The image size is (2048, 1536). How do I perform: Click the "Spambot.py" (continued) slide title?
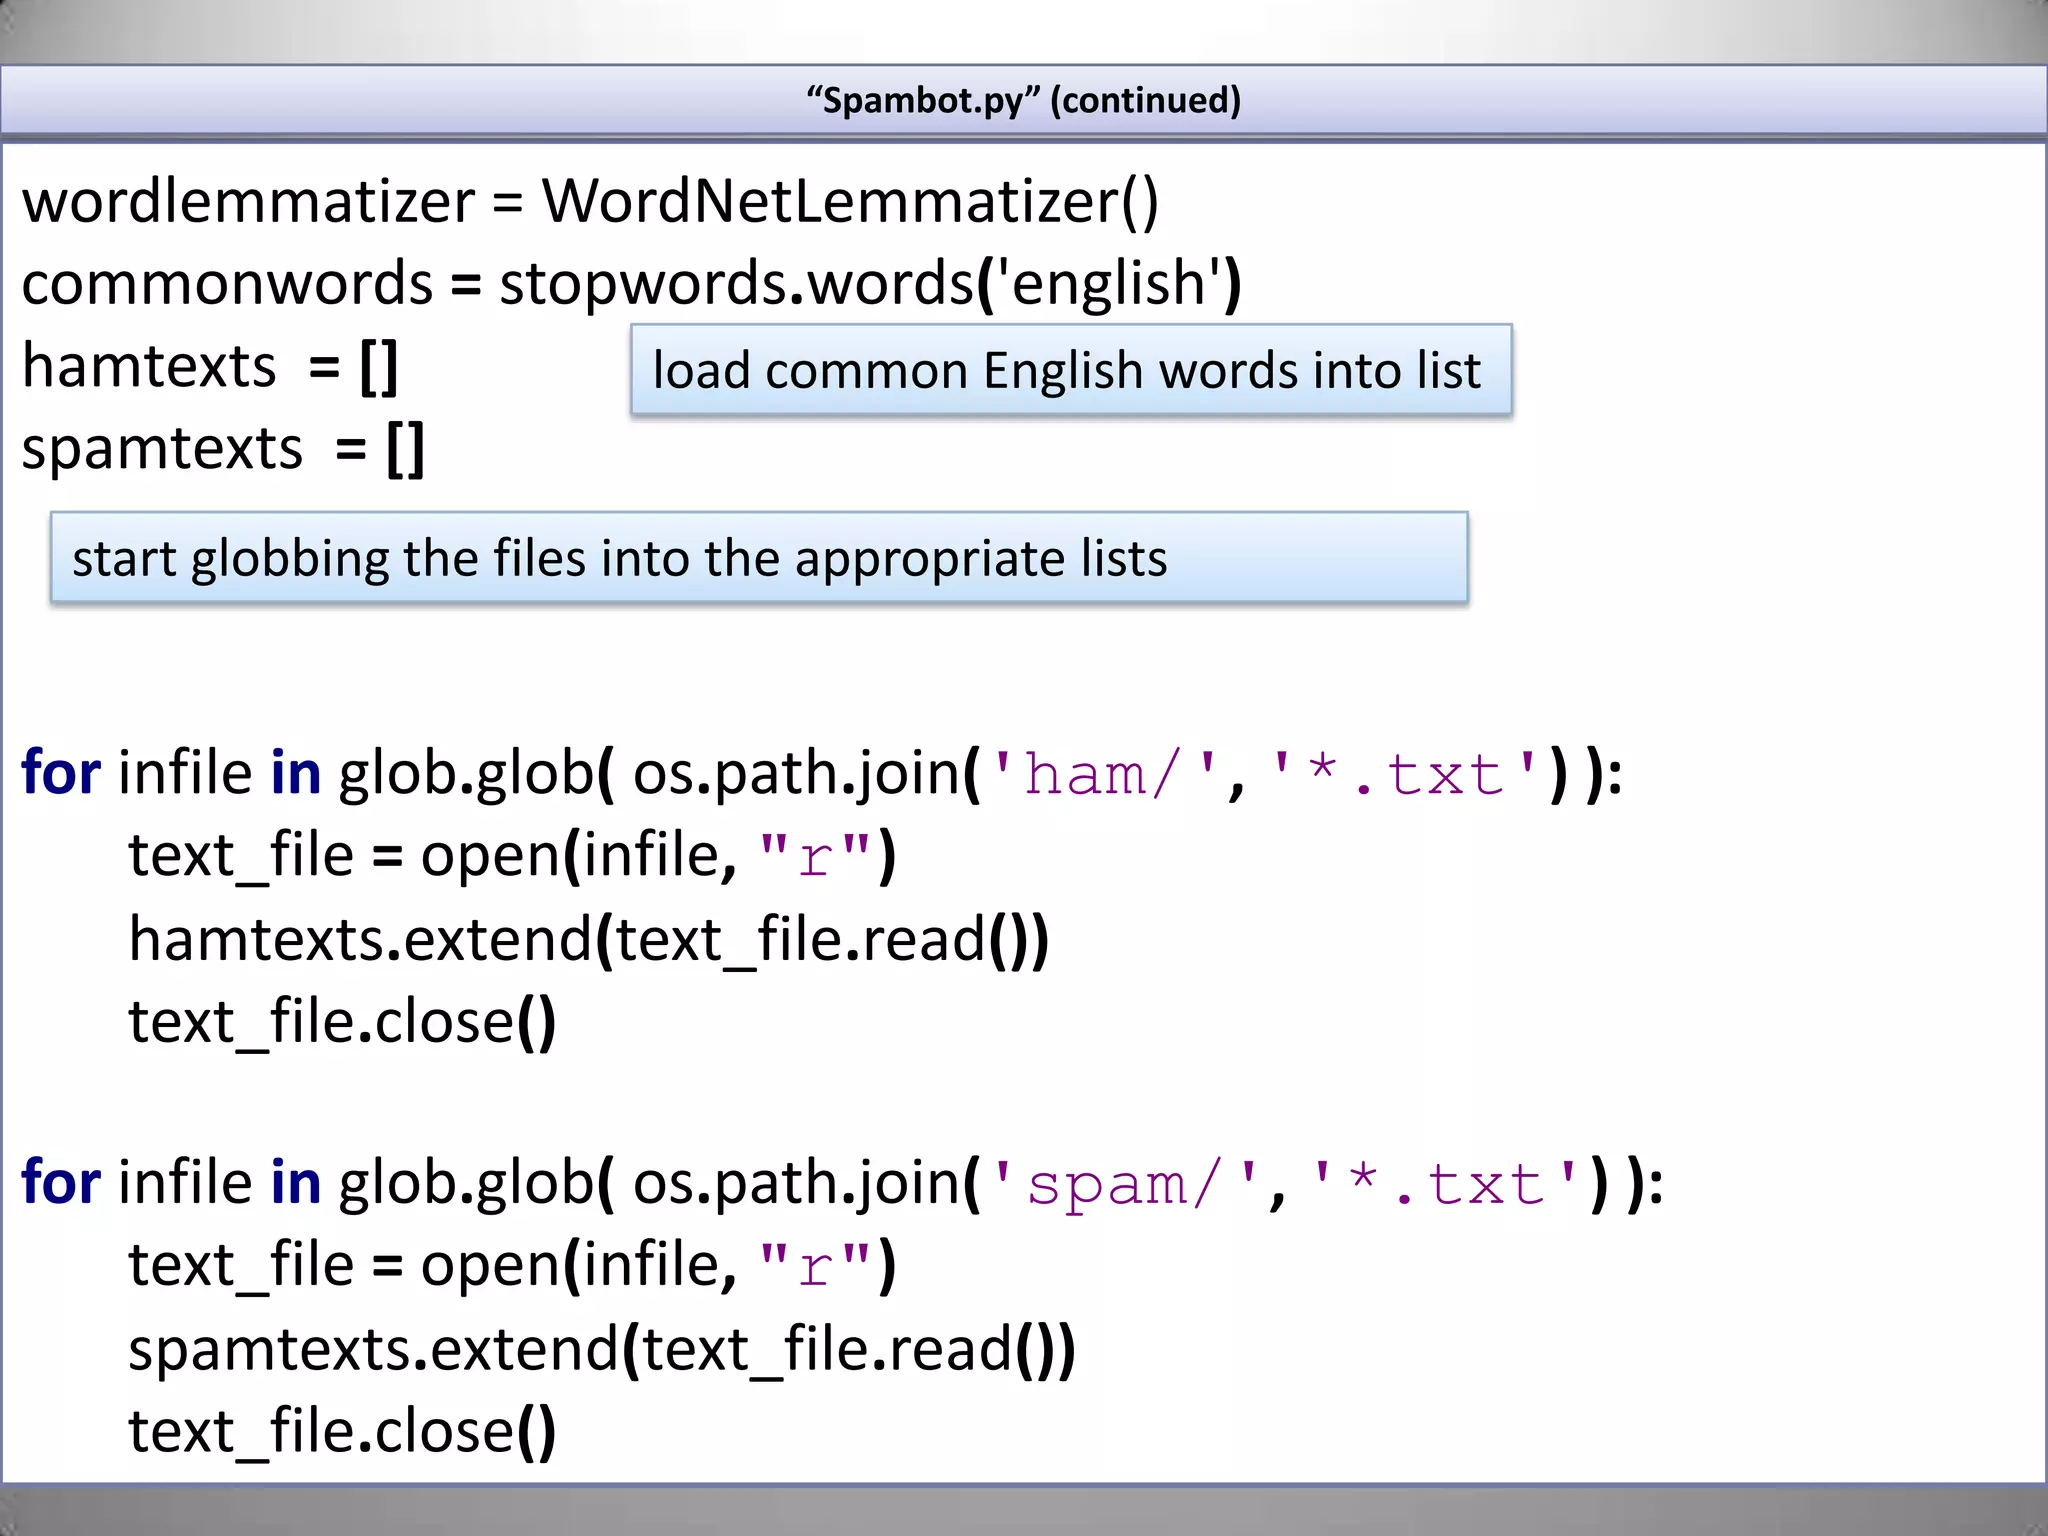click(x=1023, y=100)
